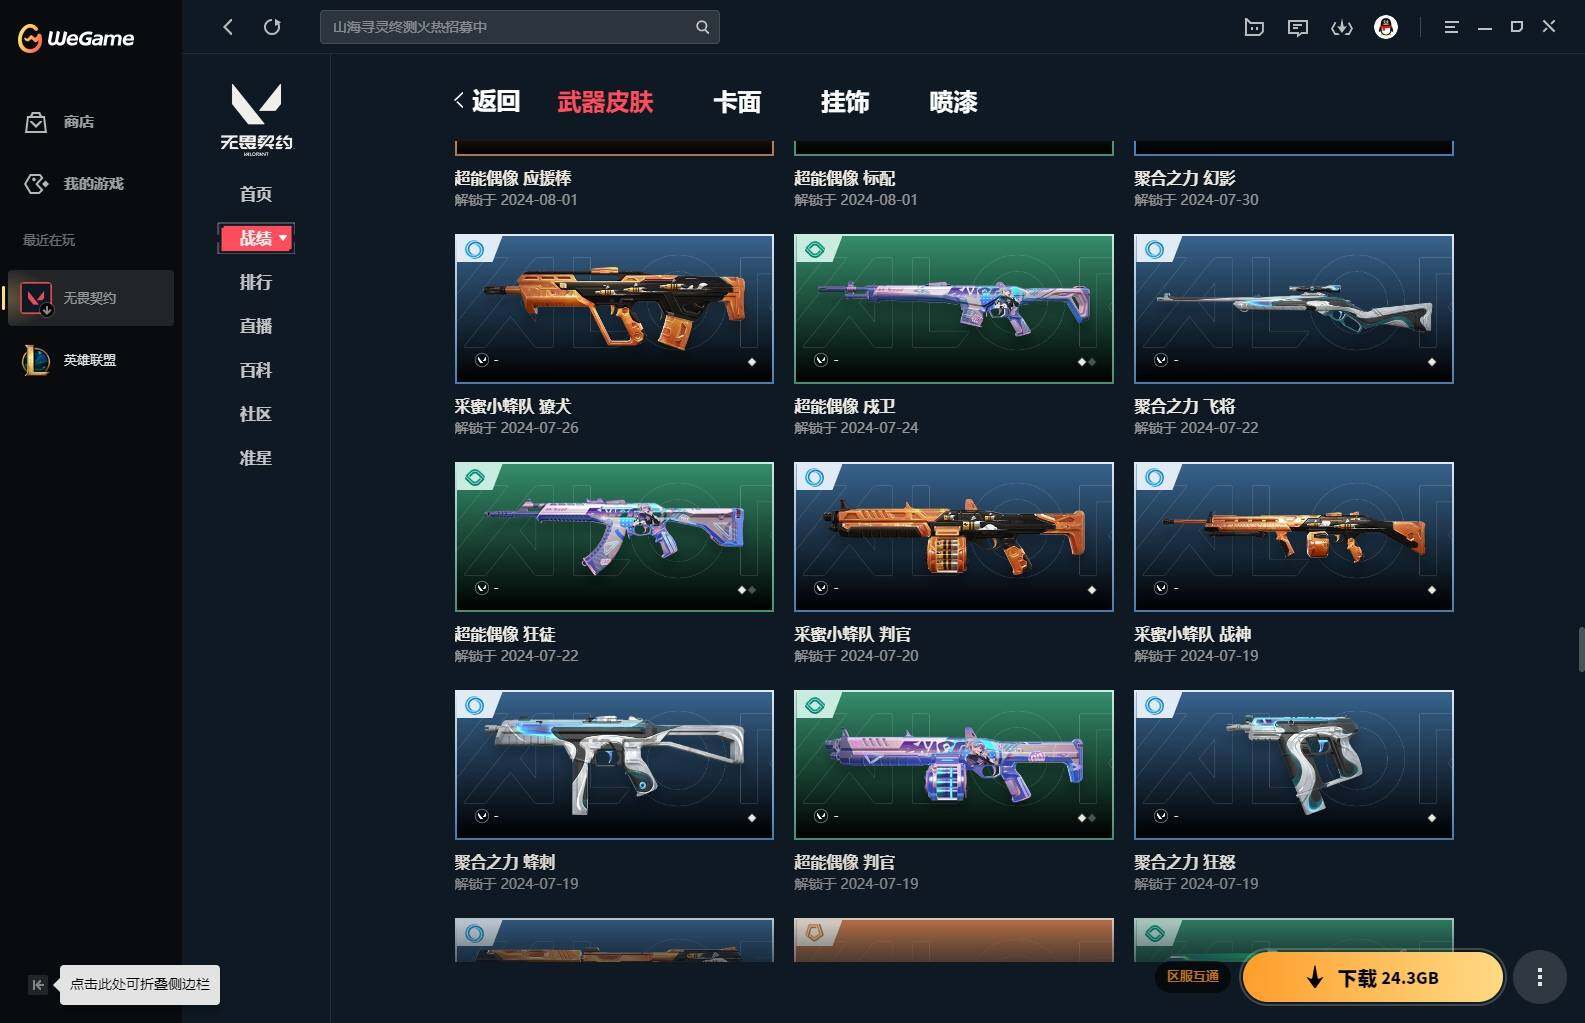Refresh the current page
The width and height of the screenshot is (1585, 1023).
(x=272, y=27)
